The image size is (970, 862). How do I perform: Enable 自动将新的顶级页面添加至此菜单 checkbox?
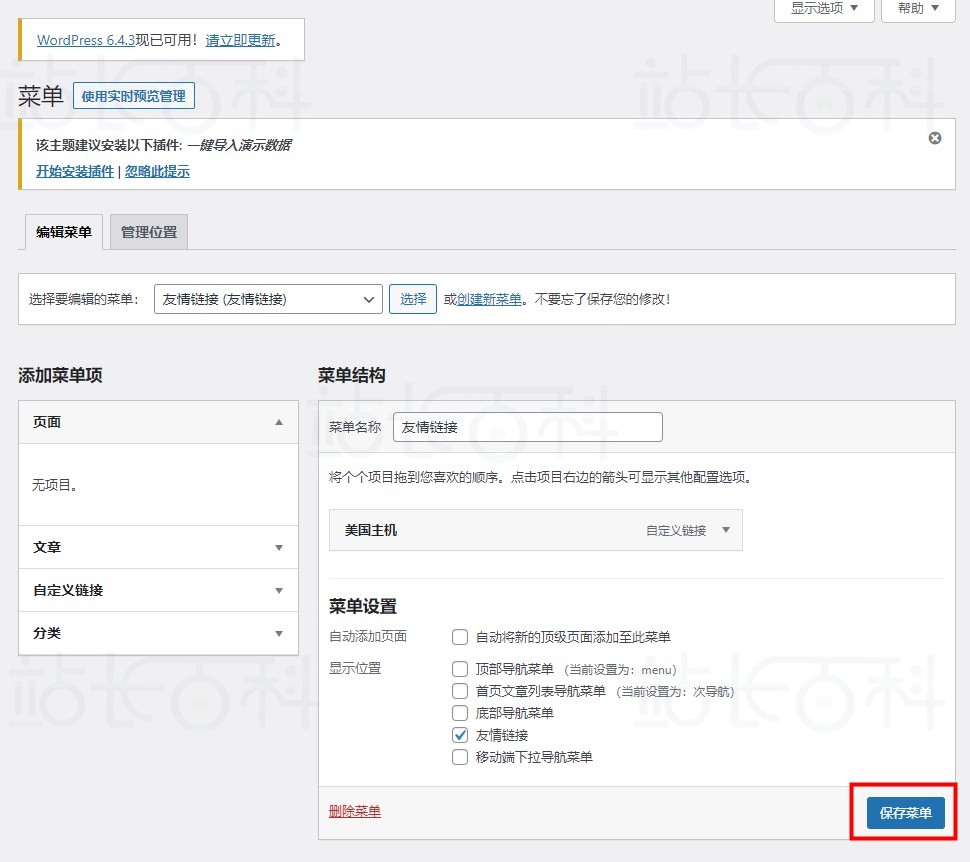pos(460,637)
